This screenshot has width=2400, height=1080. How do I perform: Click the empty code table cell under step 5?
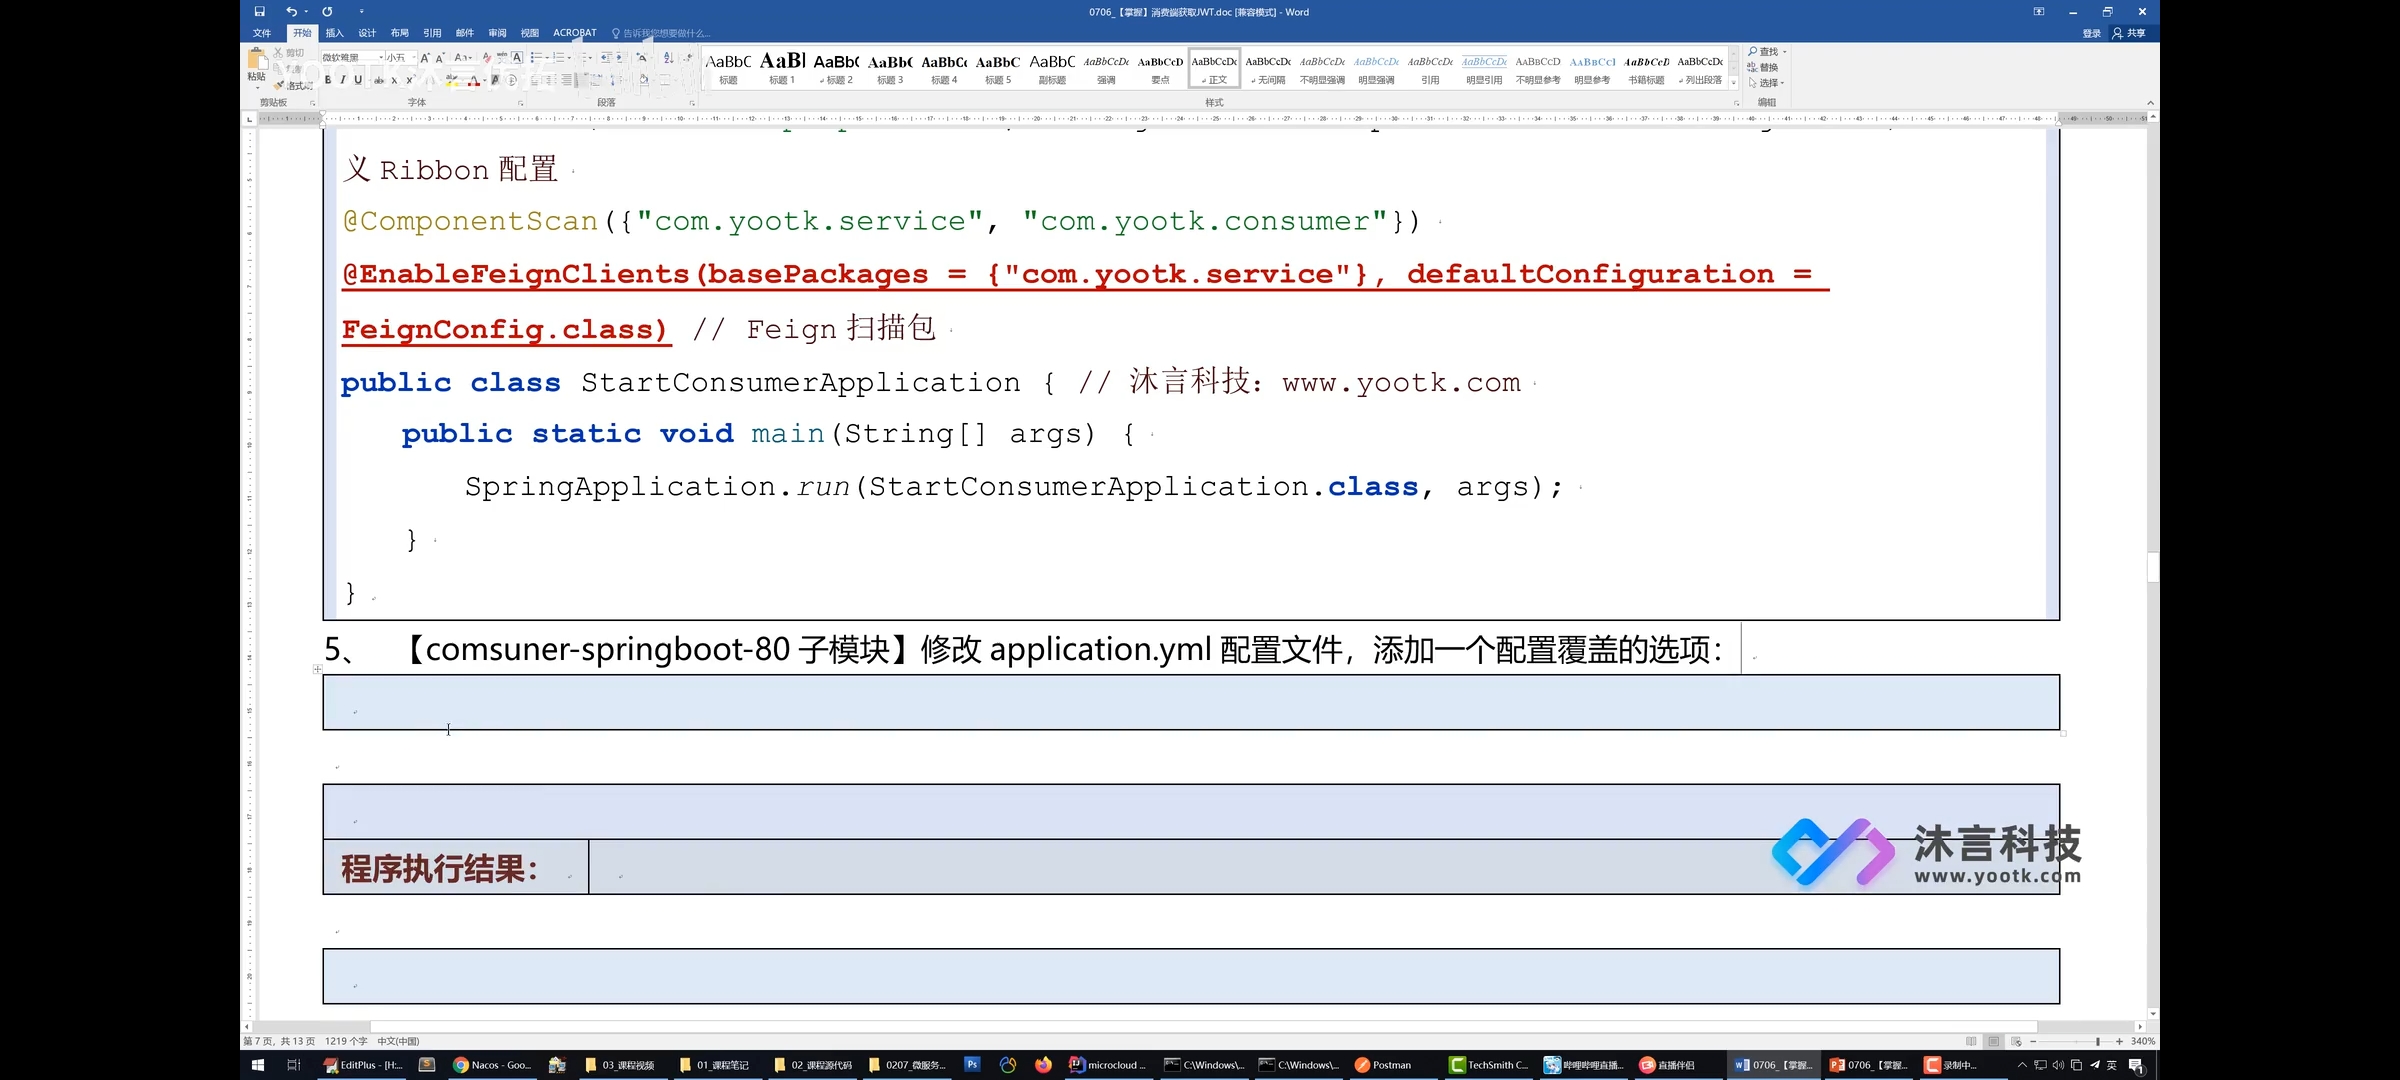click(1190, 702)
